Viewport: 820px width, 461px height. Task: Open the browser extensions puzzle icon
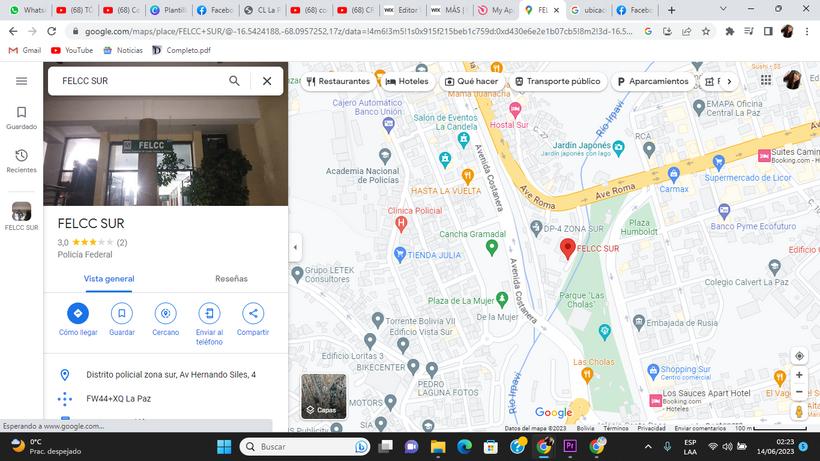tap(729, 31)
